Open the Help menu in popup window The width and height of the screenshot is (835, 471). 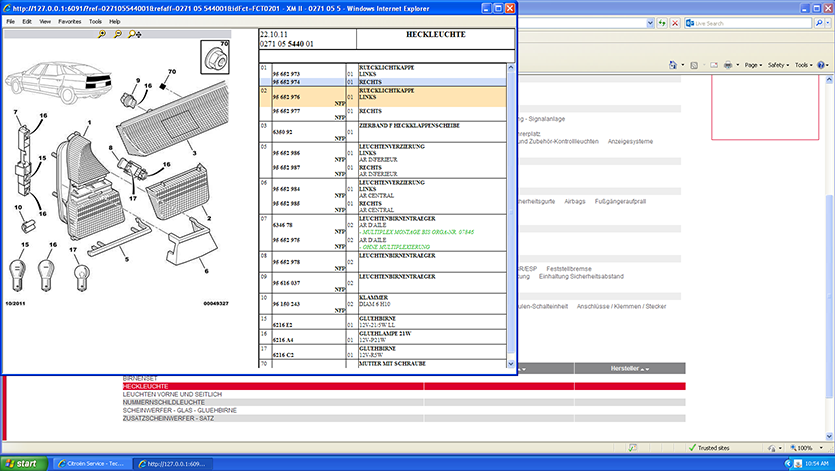[114, 21]
